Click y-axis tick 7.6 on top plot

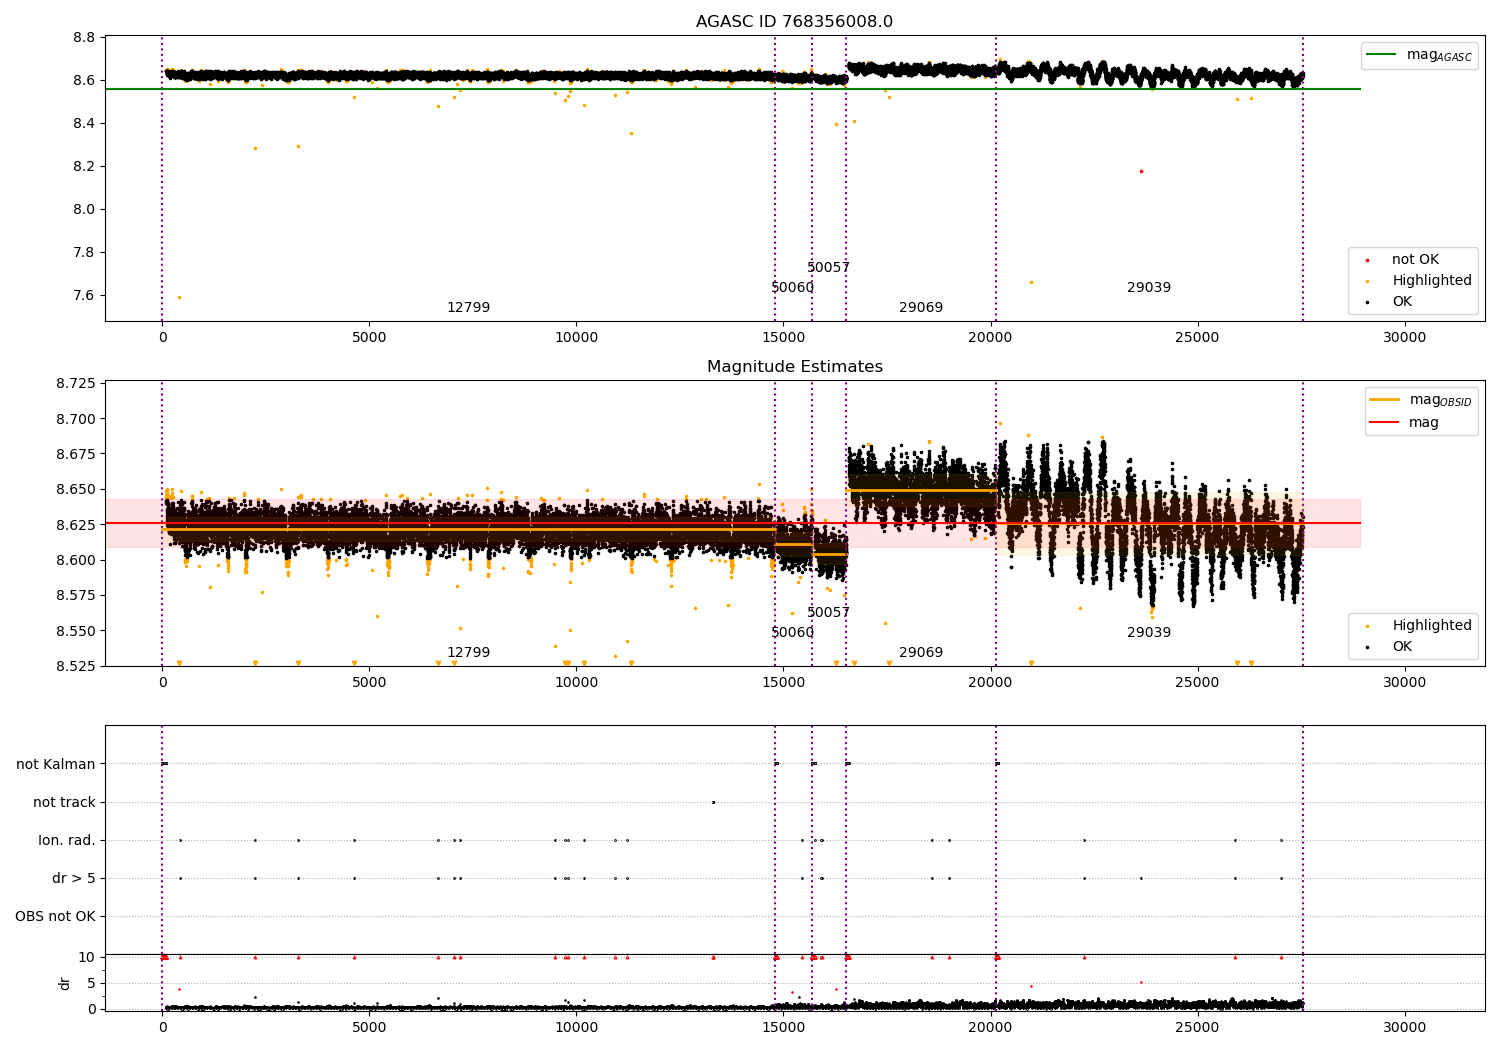click(84, 296)
